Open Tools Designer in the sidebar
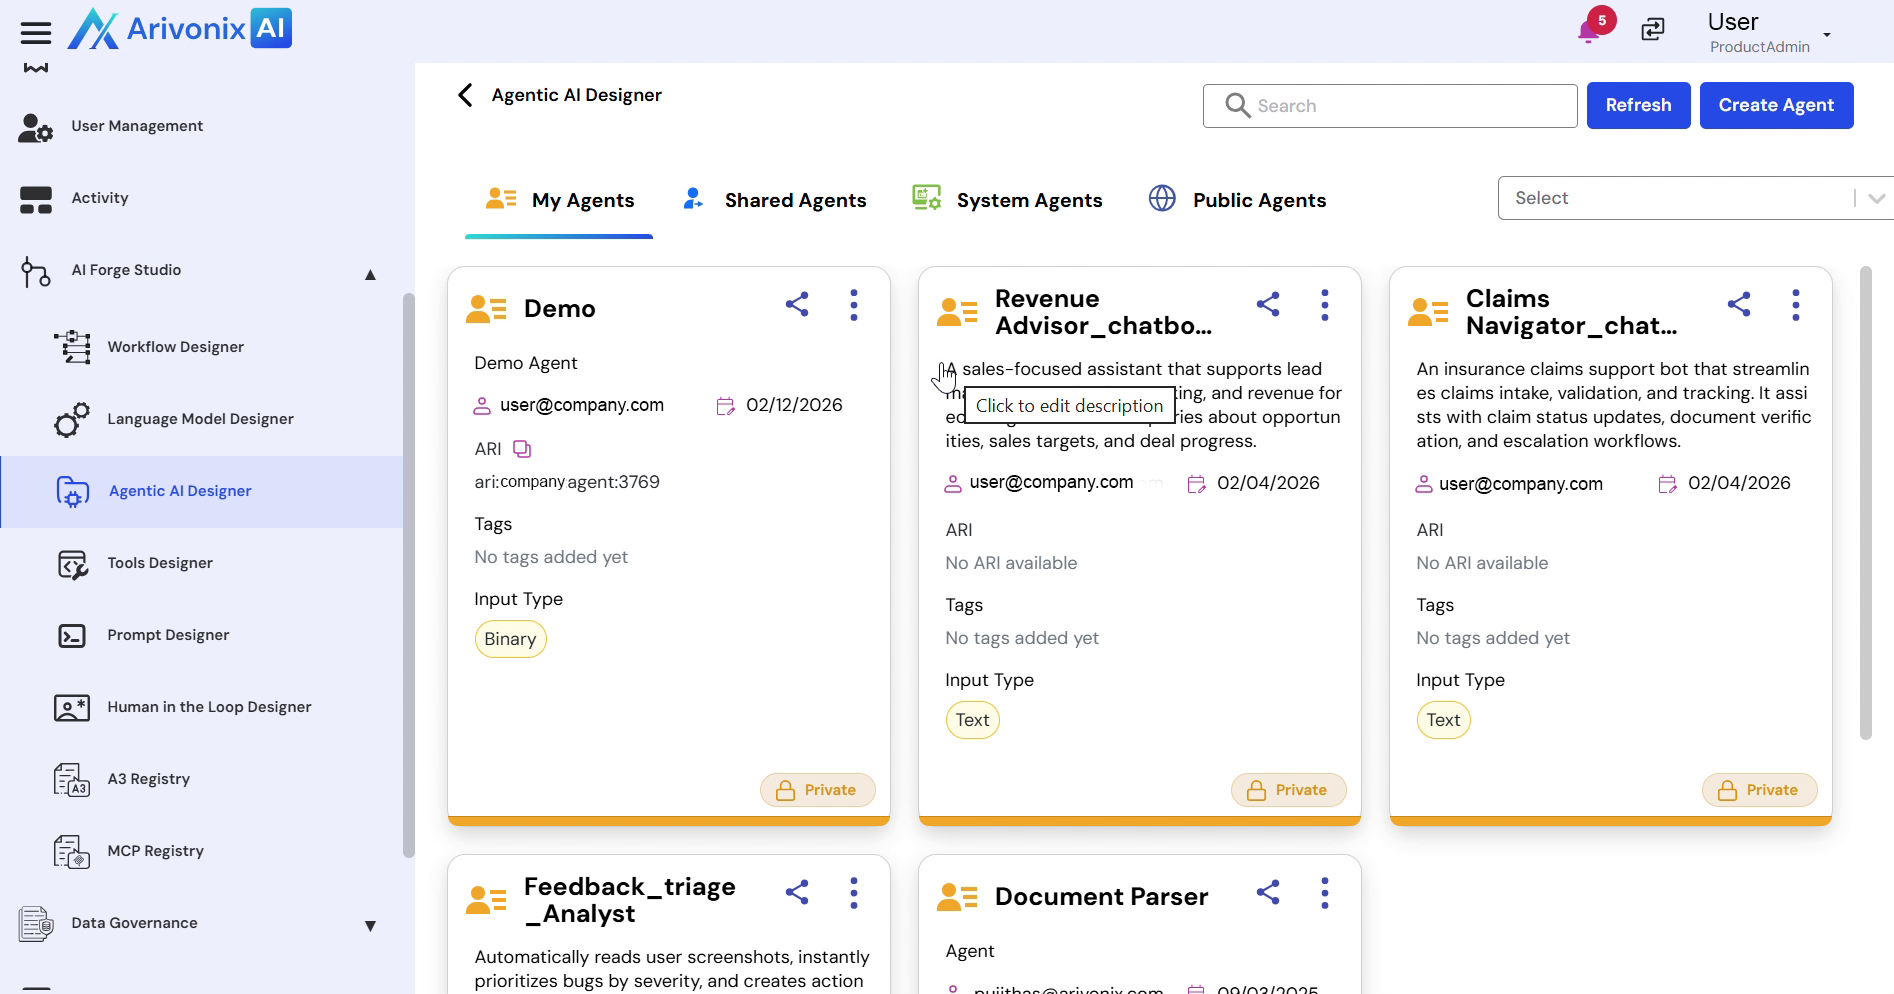Image resolution: width=1894 pixels, height=994 pixels. click(160, 563)
